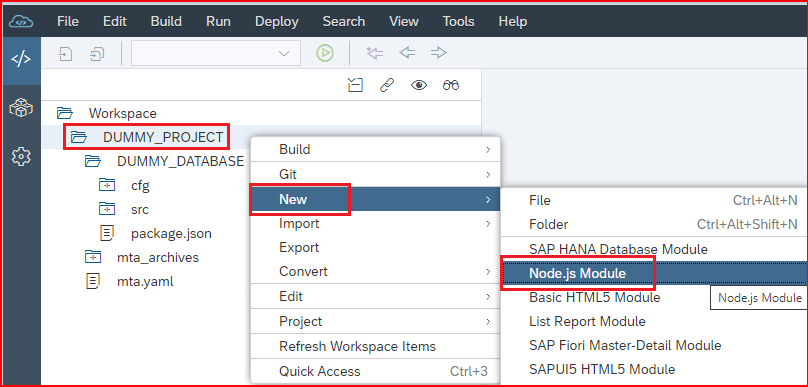Image resolution: width=808 pixels, height=387 pixels.
Task: Click the green Run play icon
Action: (x=325, y=53)
